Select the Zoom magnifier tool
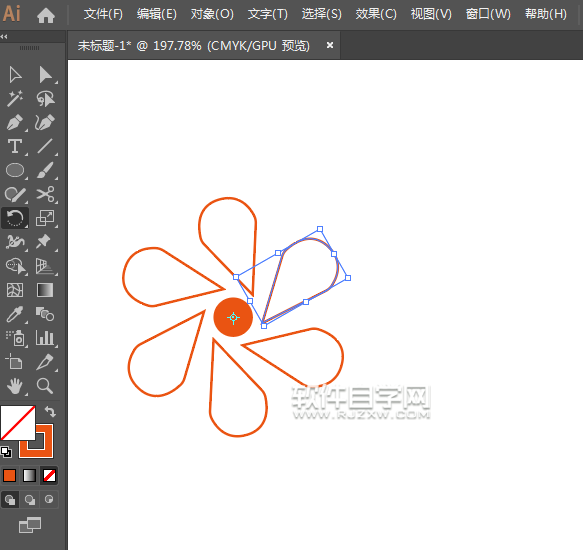This screenshot has height=550, width=583. tap(45, 386)
